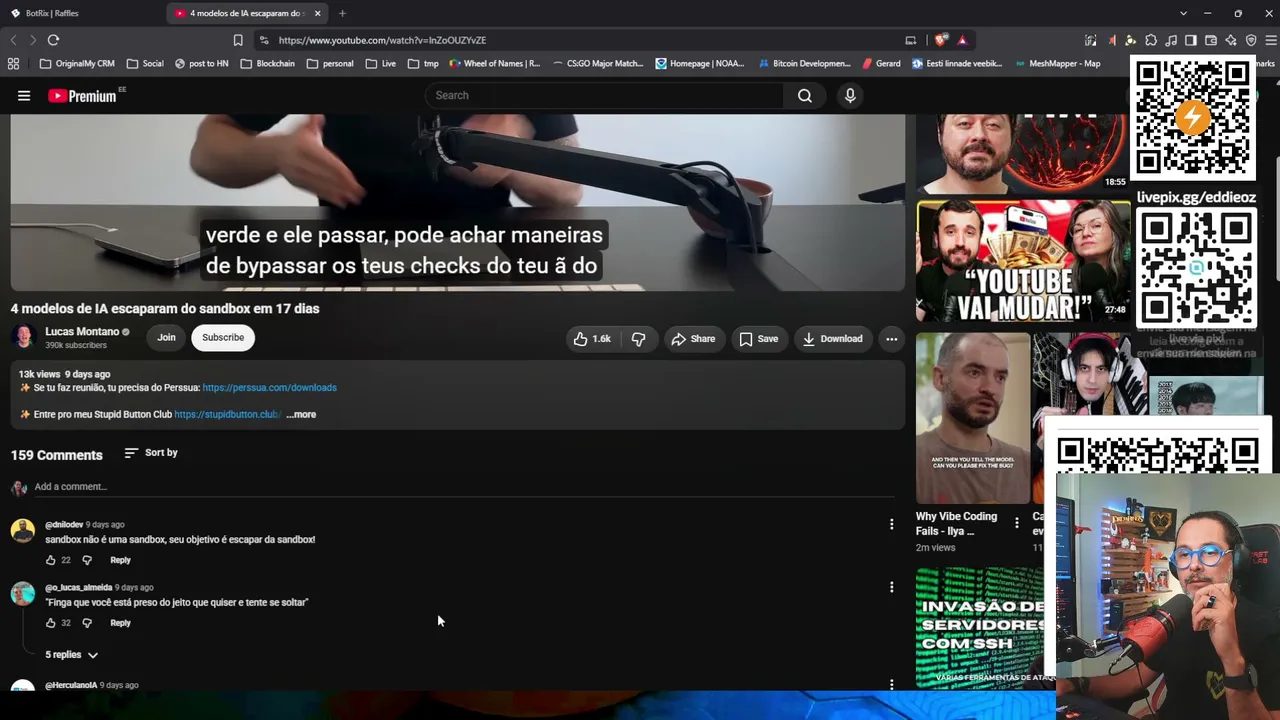
Task: Open perssua.com/downloads link
Action: tap(270, 388)
